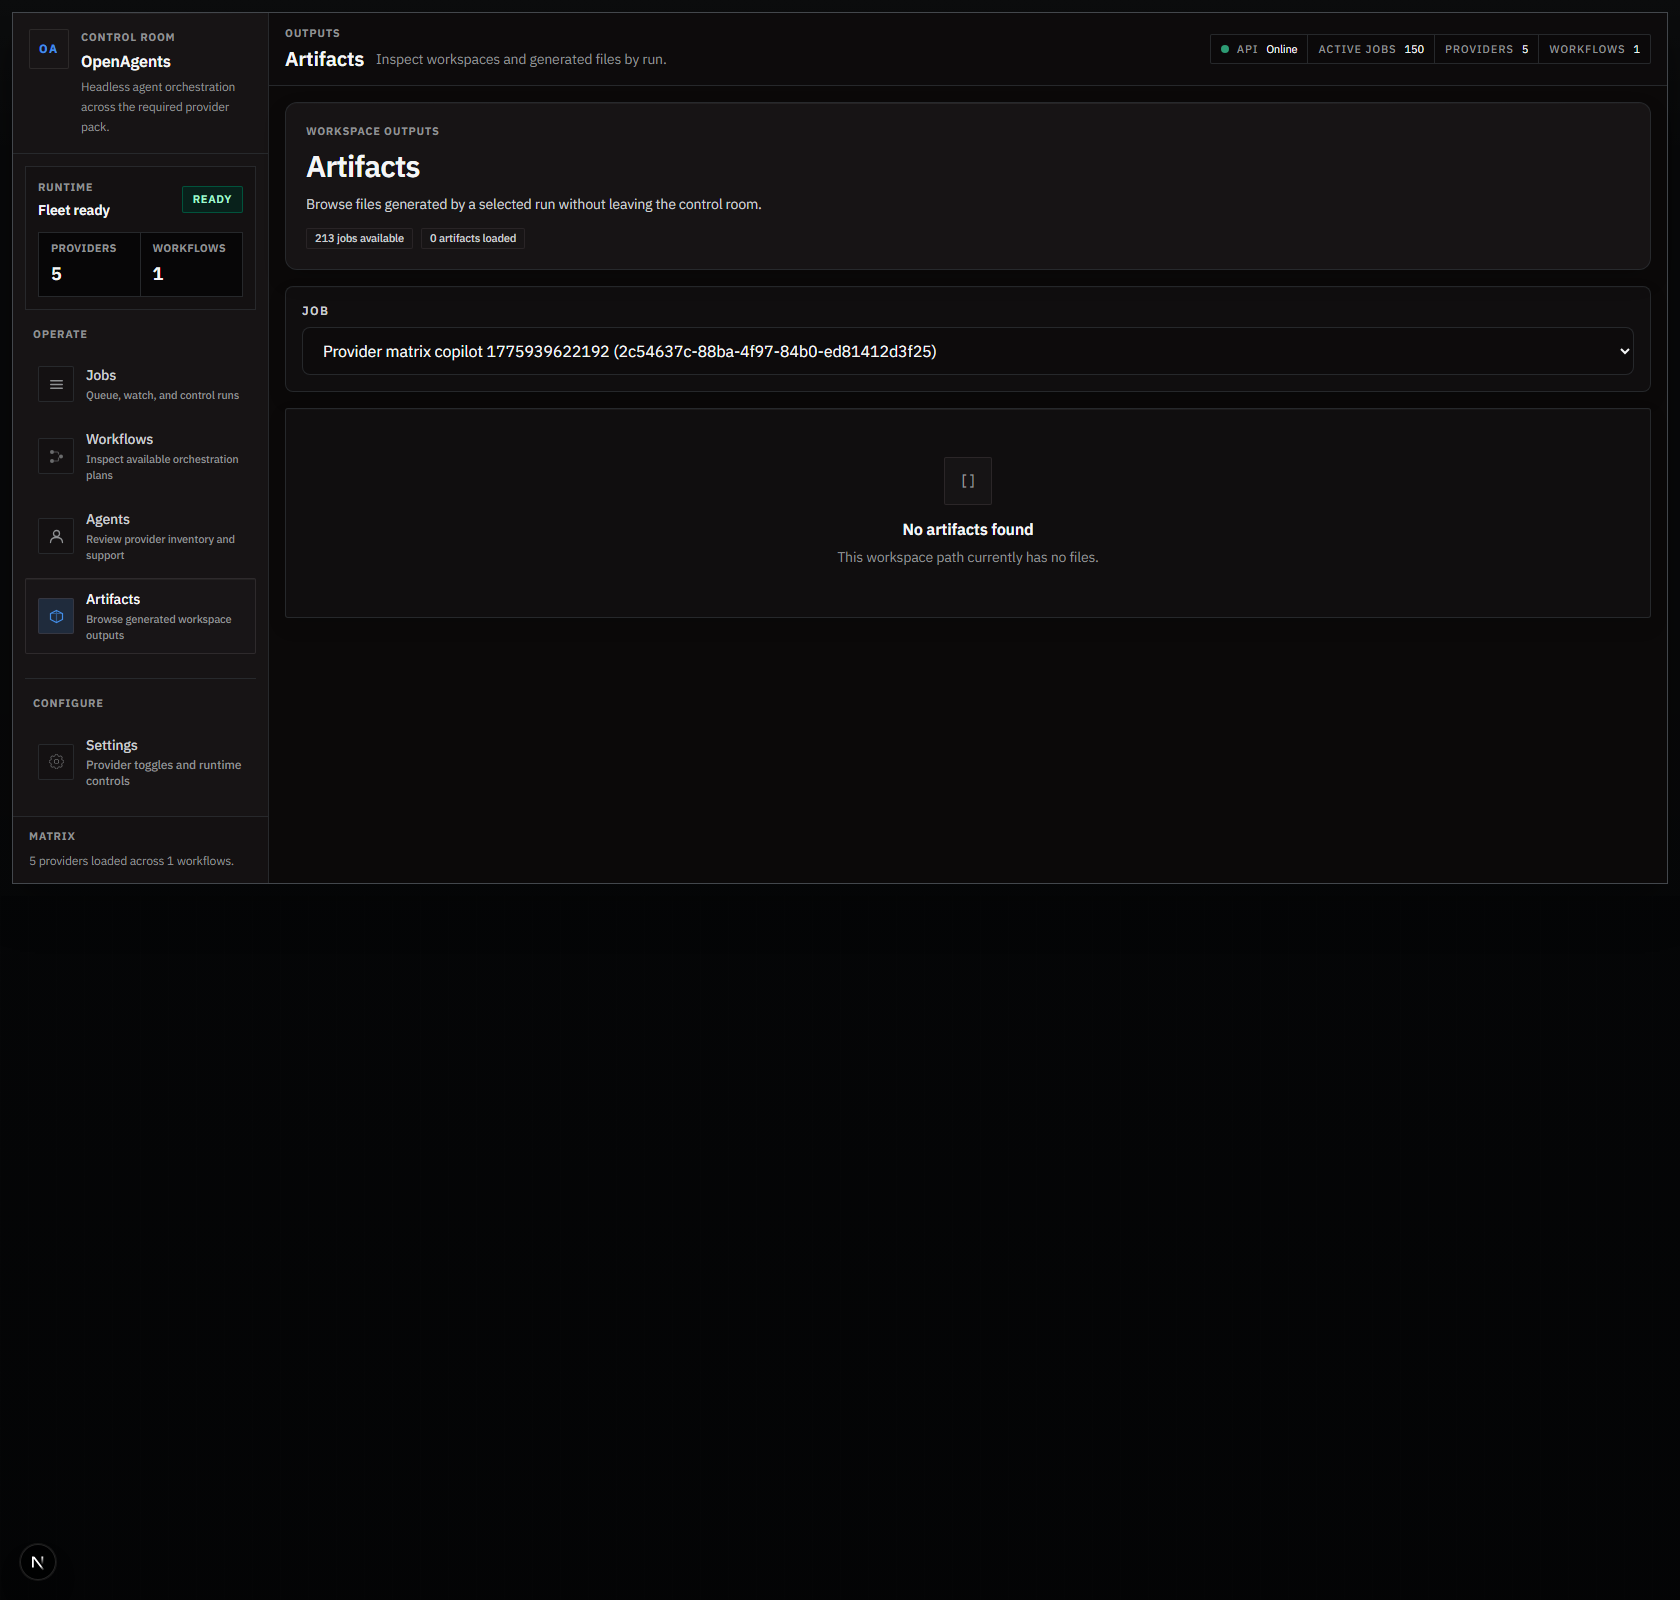Click the Workflows 1 runtime card
1680x1600 pixels.
tap(191, 264)
